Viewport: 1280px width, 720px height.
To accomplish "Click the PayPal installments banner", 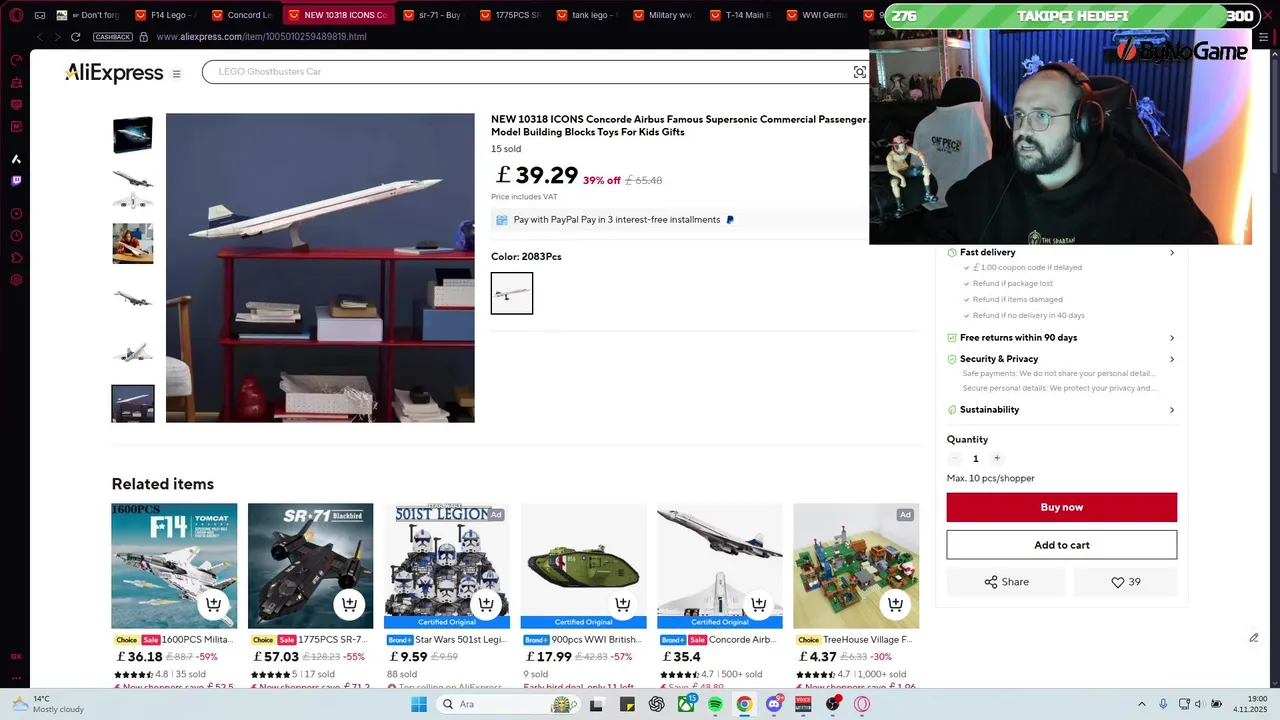I will pyautogui.click(x=680, y=220).
